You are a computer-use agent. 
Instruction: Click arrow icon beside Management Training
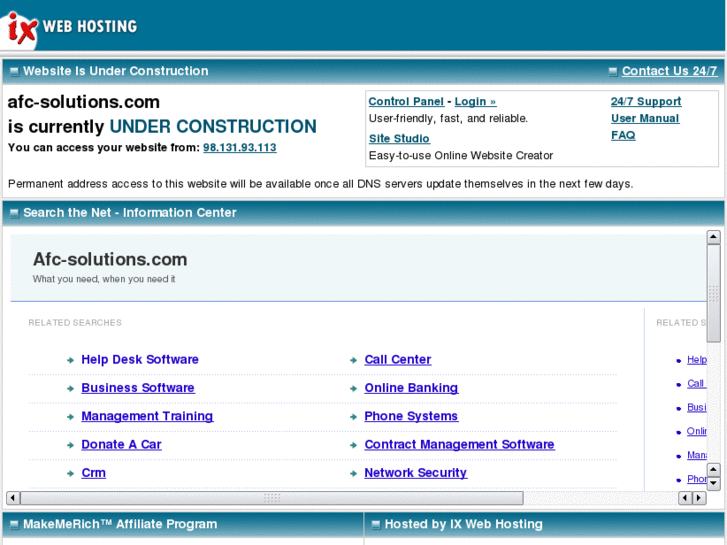(x=70, y=417)
